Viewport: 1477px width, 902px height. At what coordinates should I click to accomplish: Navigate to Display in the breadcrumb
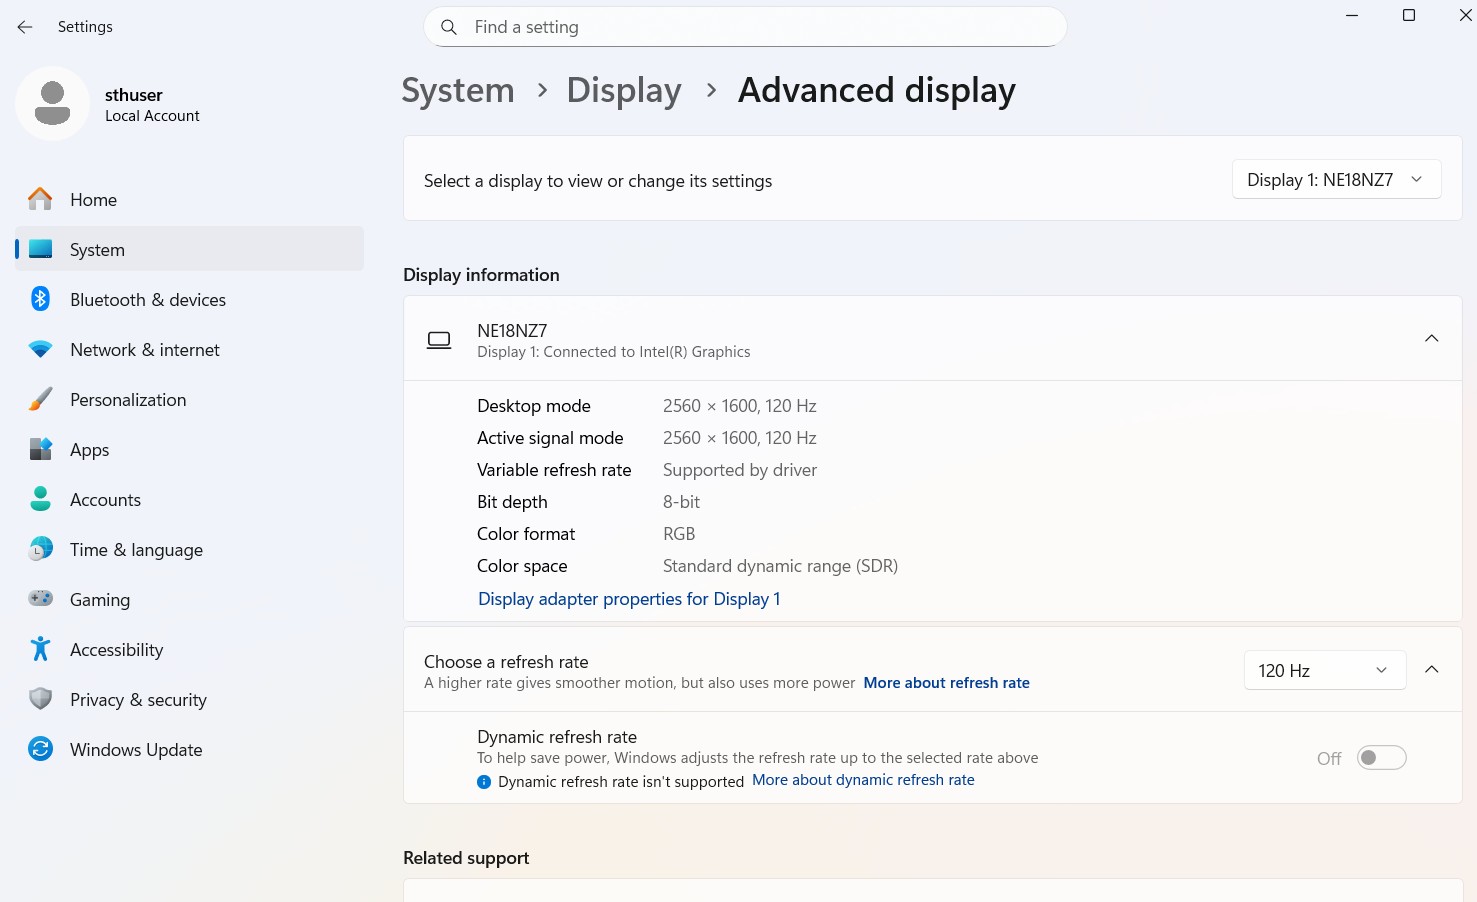[x=624, y=91]
